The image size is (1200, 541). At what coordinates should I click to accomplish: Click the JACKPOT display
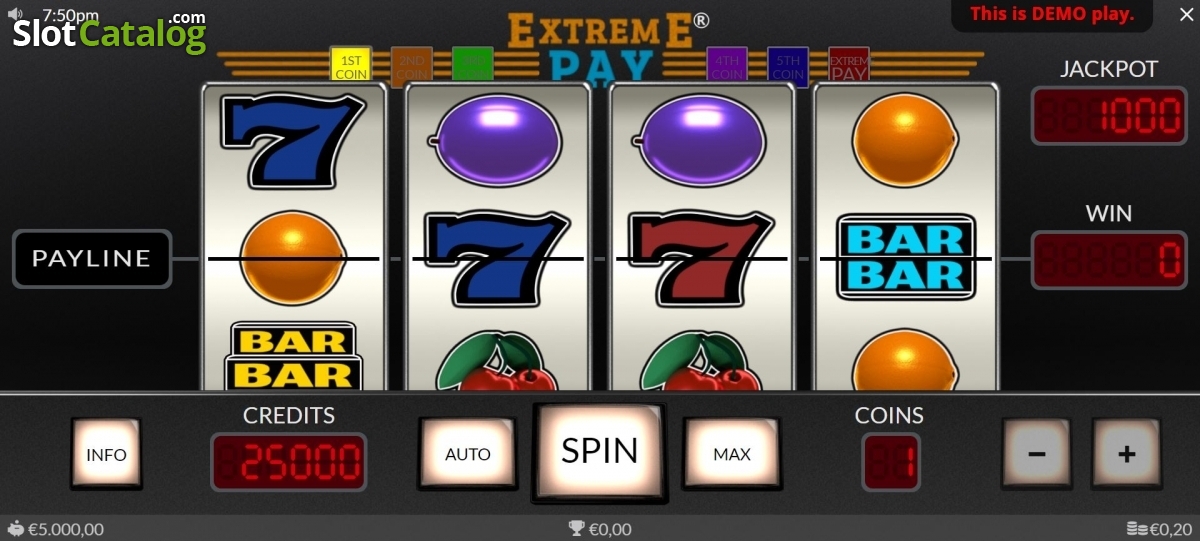[x=1108, y=116]
